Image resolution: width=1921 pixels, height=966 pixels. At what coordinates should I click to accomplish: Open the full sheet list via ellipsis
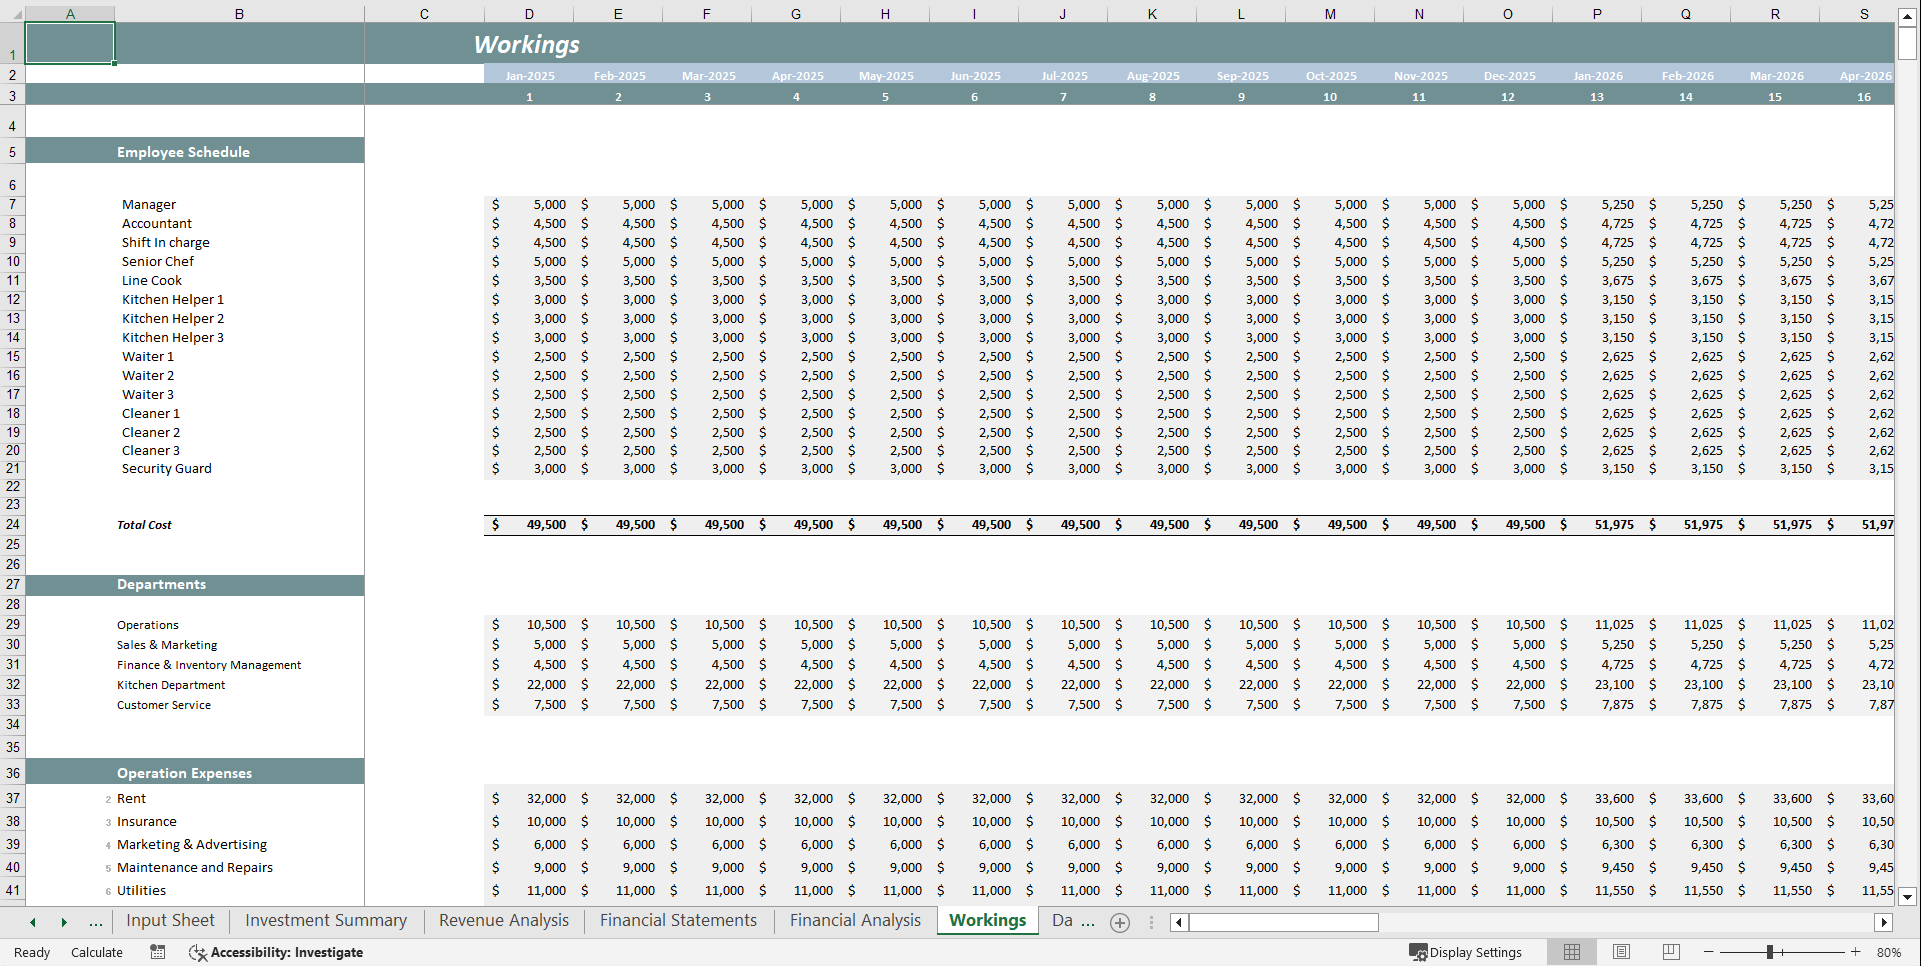[x=96, y=922]
